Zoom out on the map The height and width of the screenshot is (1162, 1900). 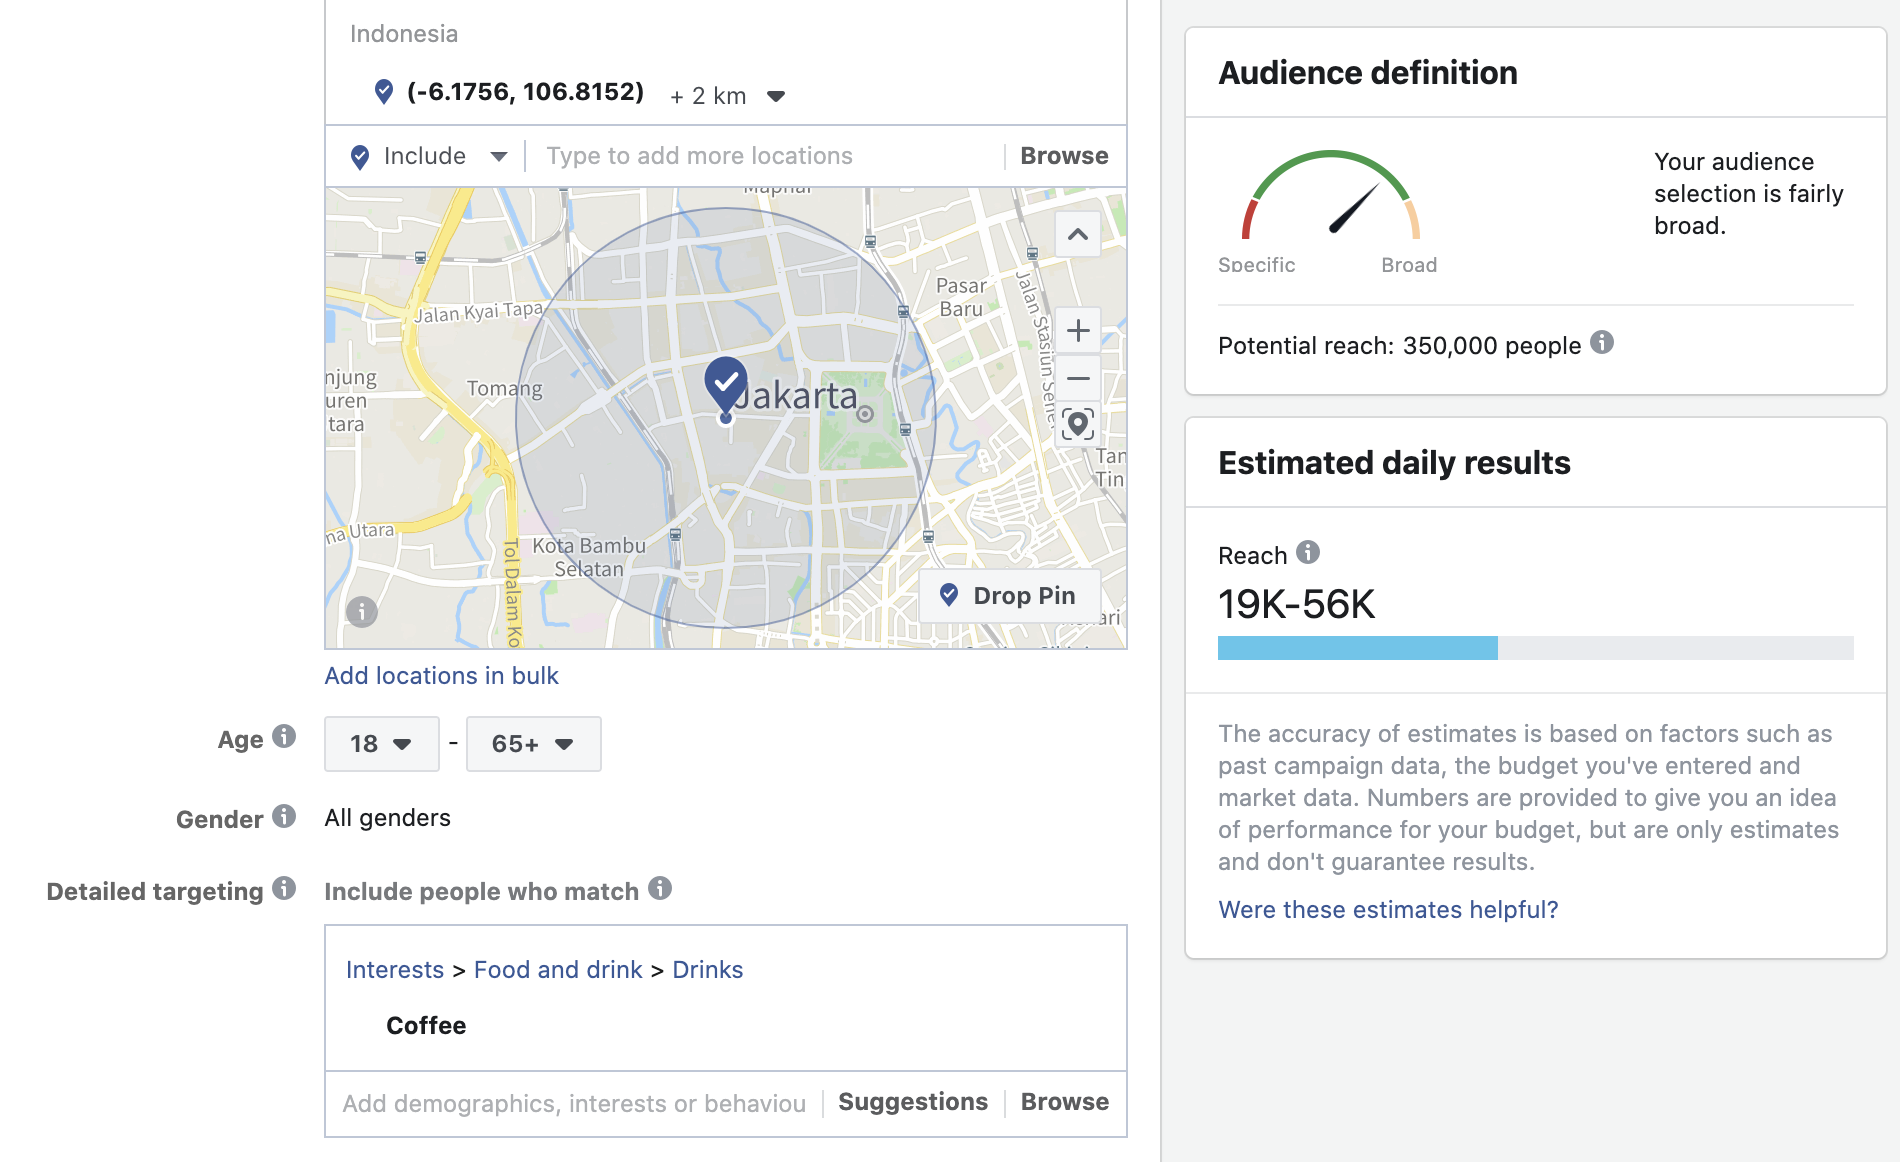pyautogui.click(x=1078, y=378)
